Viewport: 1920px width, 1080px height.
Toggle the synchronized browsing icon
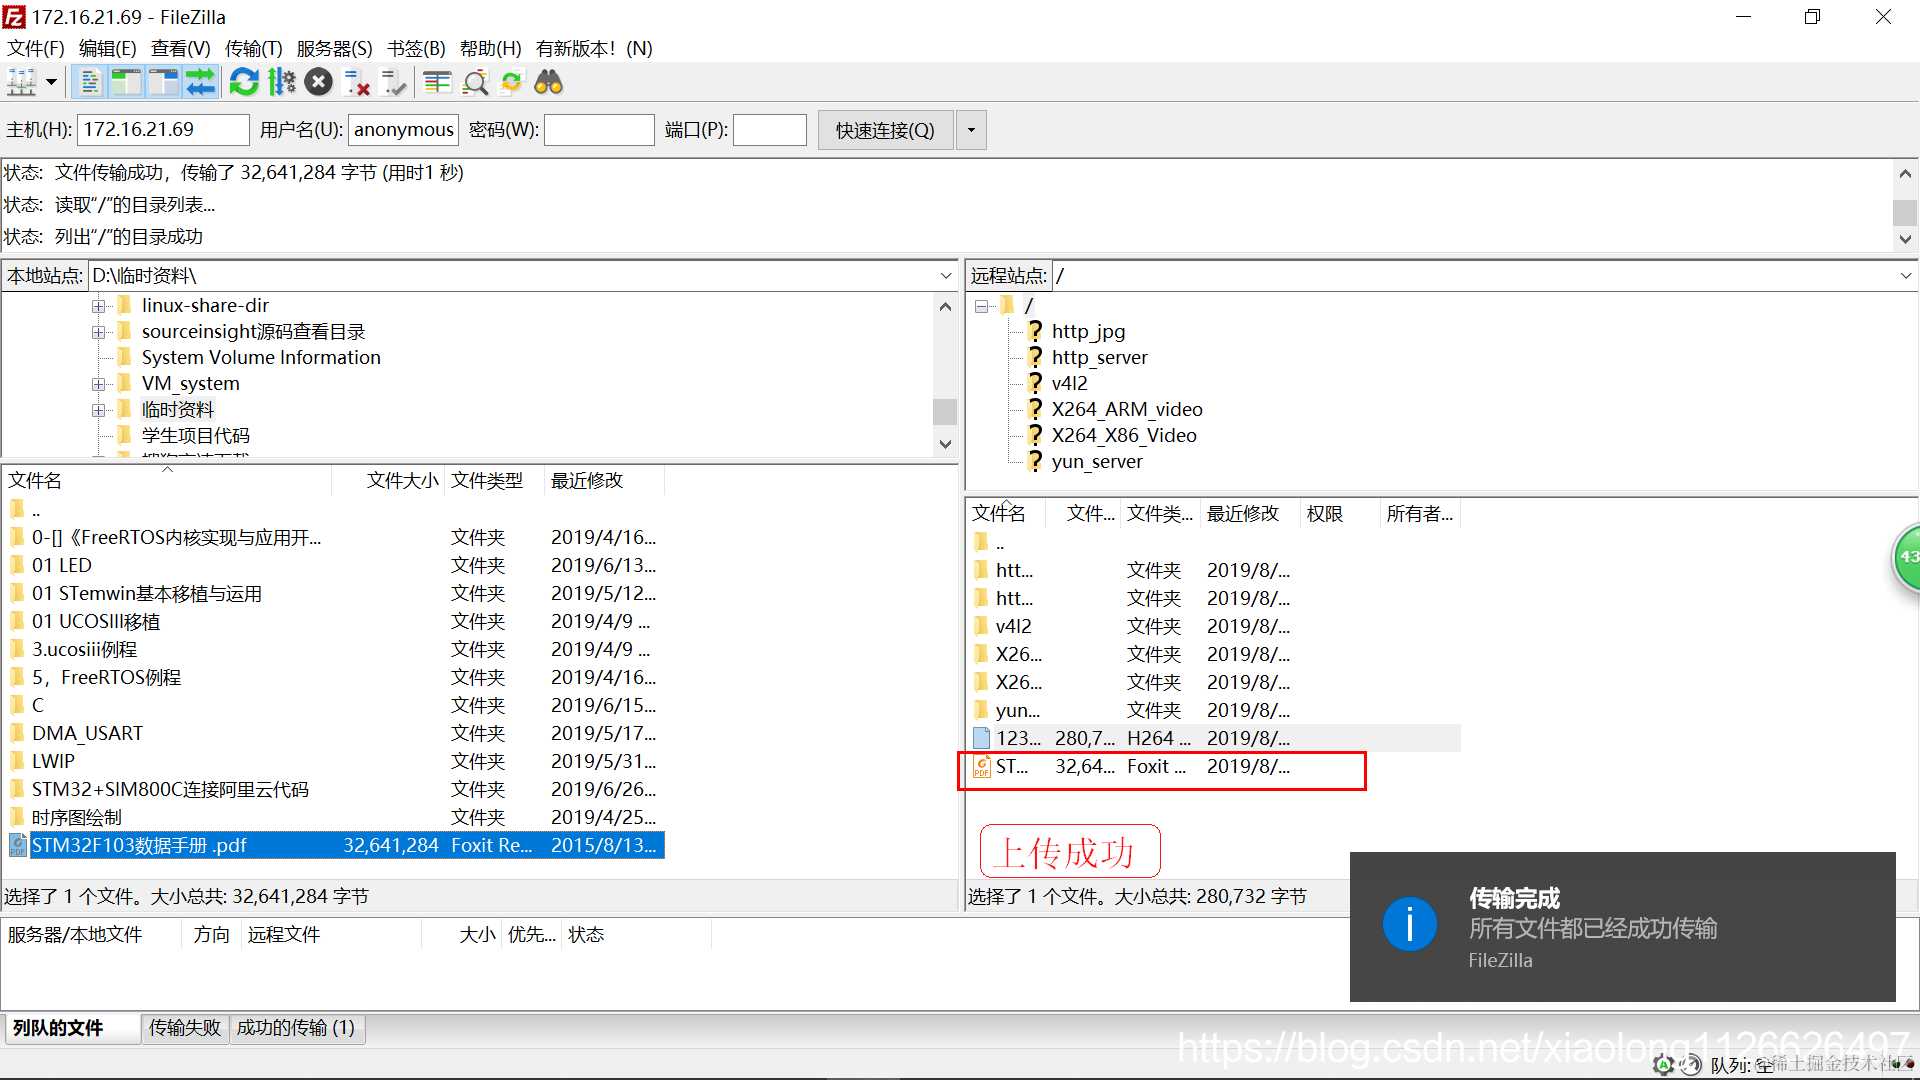click(x=511, y=82)
